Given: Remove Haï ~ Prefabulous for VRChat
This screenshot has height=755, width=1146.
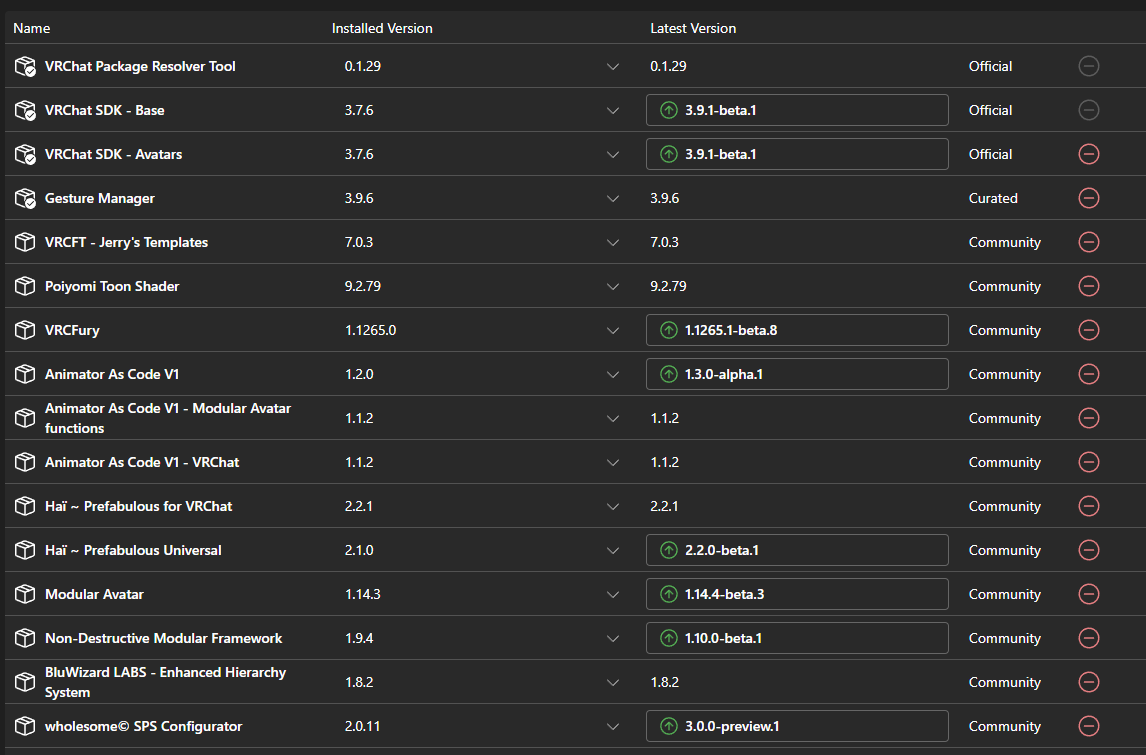Looking at the screenshot, I should (x=1088, y=506).
